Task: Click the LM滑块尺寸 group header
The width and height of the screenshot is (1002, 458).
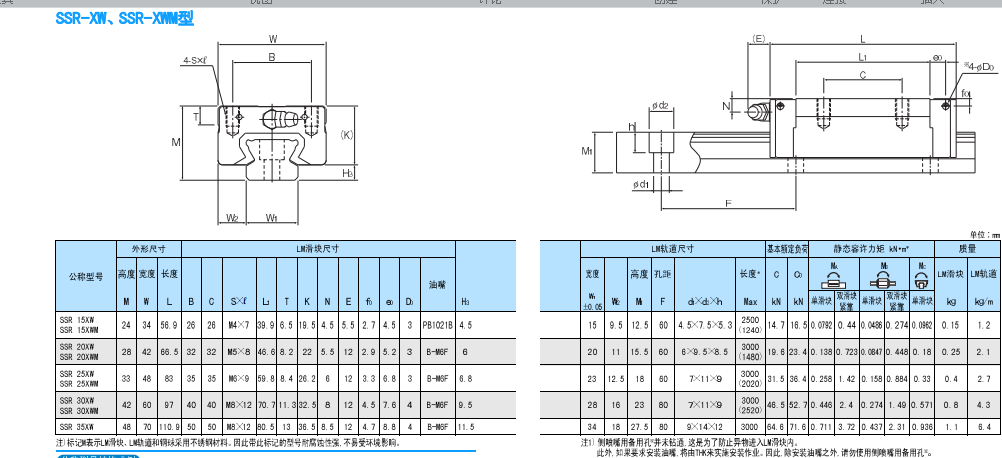Action: [318, 249]
